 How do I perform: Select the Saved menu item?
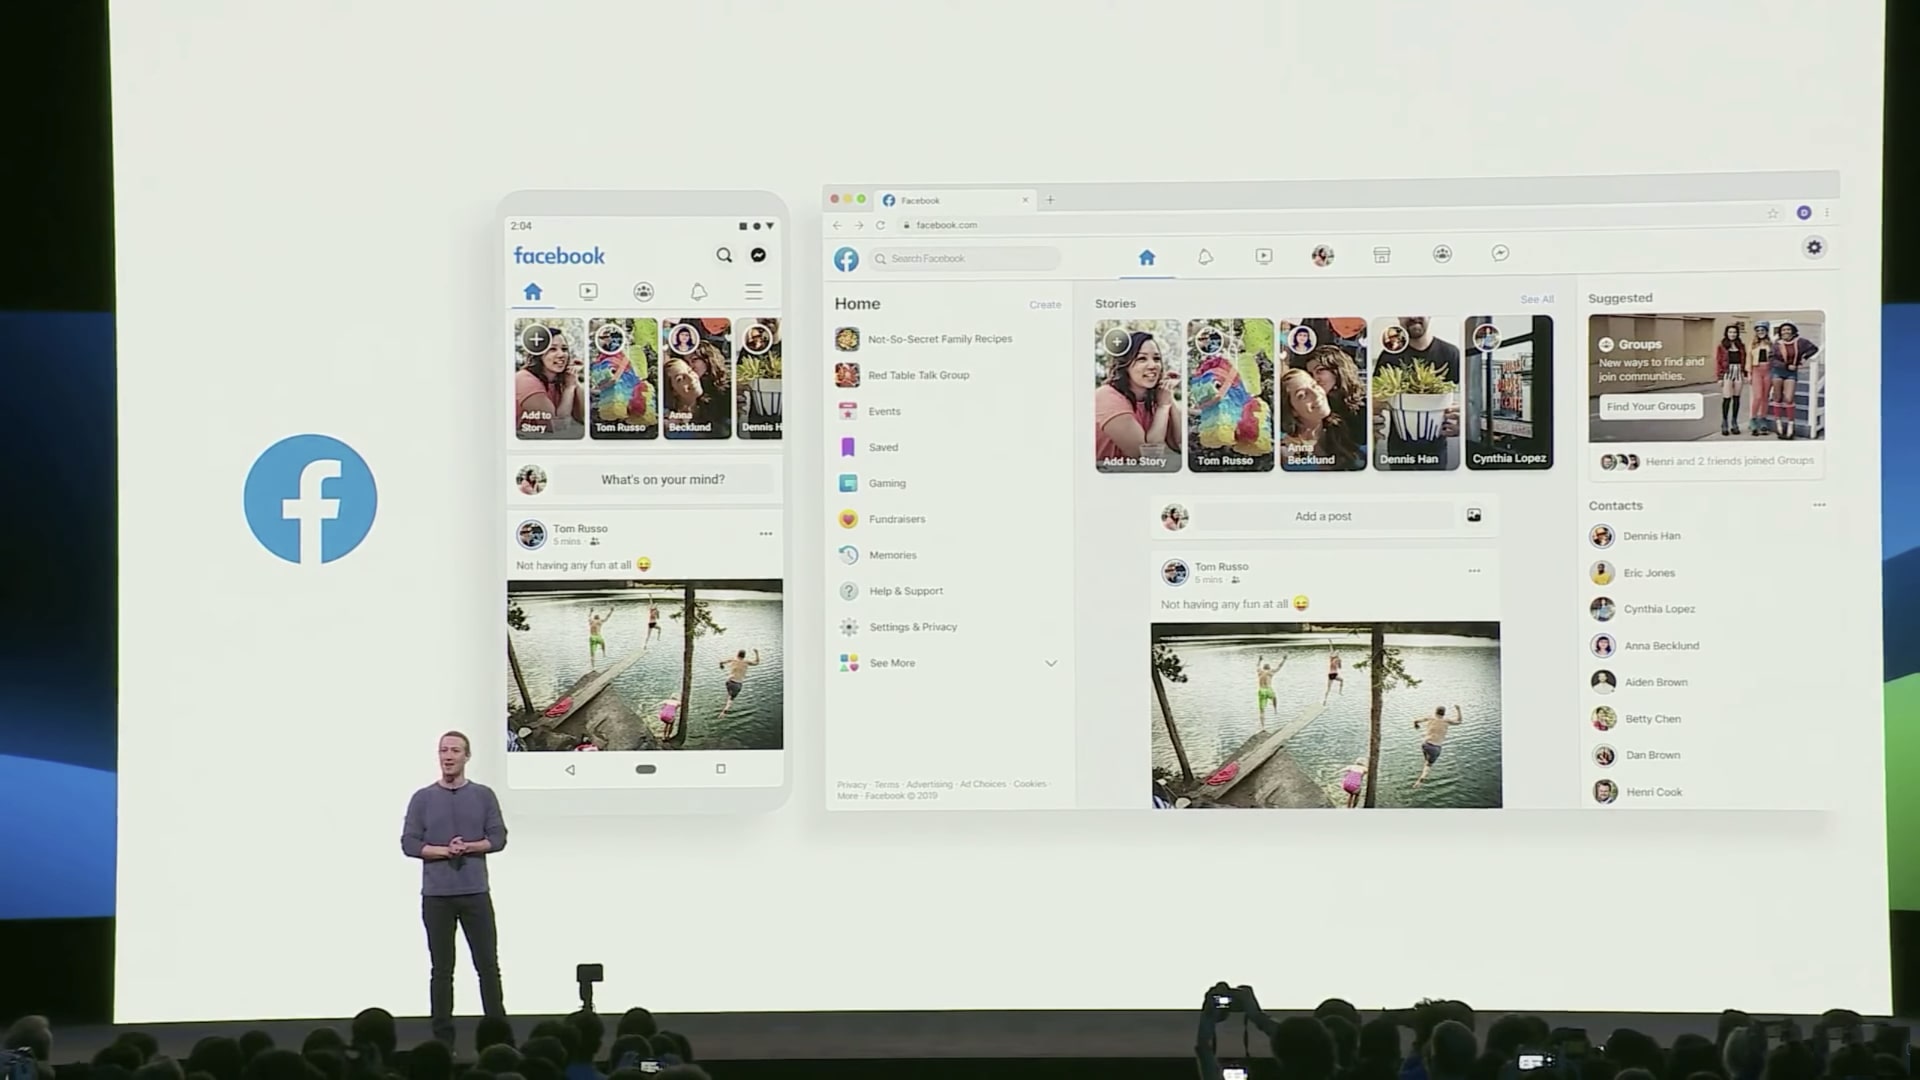point(884,446)
